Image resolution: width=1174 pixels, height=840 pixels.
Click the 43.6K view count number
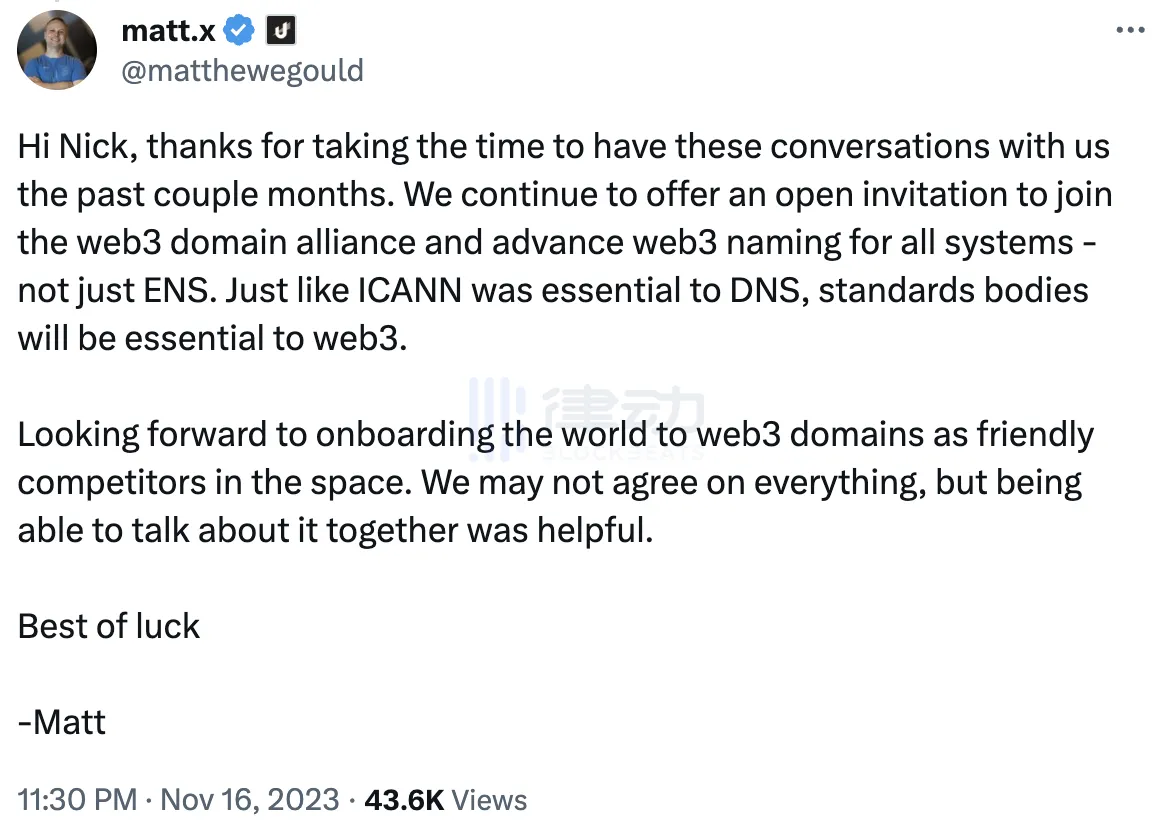404,800
